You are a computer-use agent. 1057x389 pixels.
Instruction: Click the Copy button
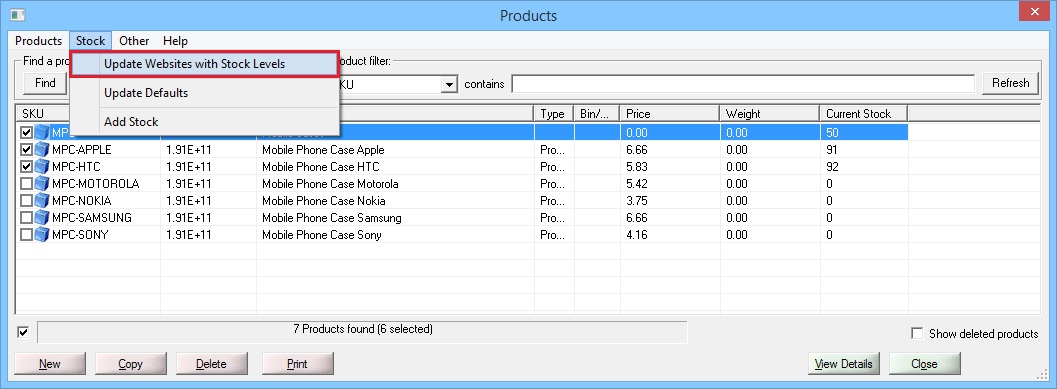131,364
